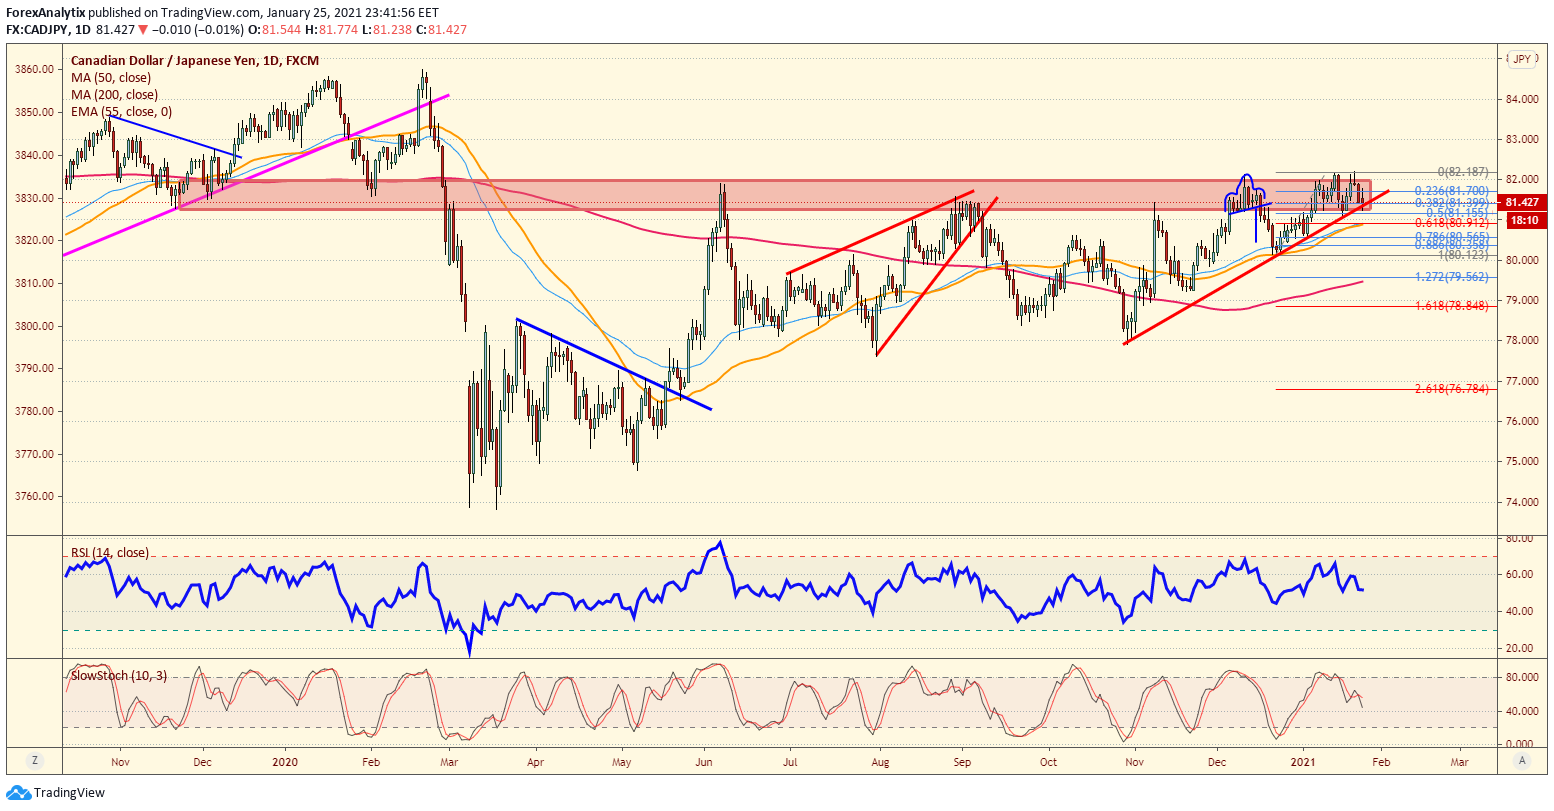Click the 74.000 price axis label
The height and width of the screenshot is (811, 1554).
[x=1520, y=502]
